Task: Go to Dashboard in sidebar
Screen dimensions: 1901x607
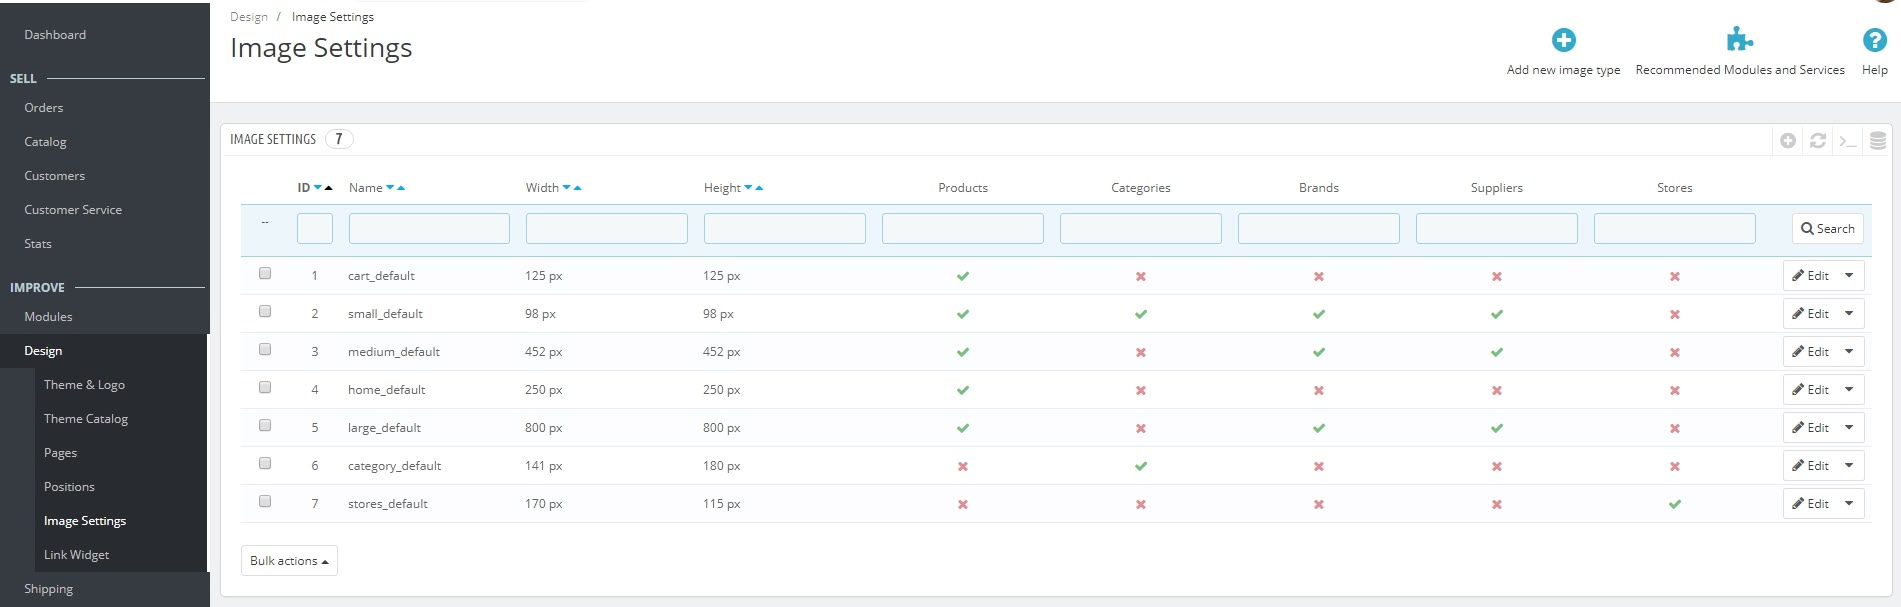Action: pyautogui.click(x=55, y=35)
